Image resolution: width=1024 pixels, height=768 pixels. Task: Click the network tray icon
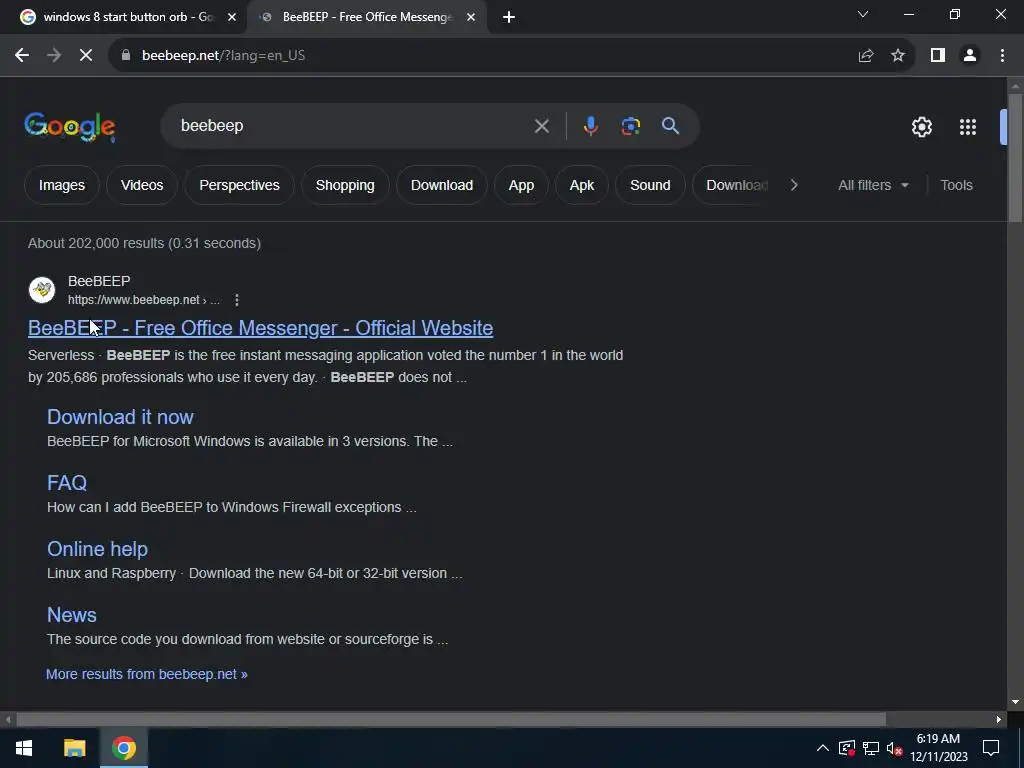(x=871, y=748)
